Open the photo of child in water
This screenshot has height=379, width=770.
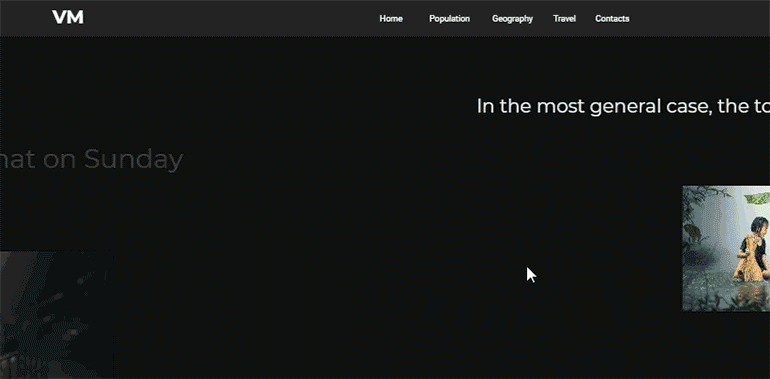click(x=726, y=248)
